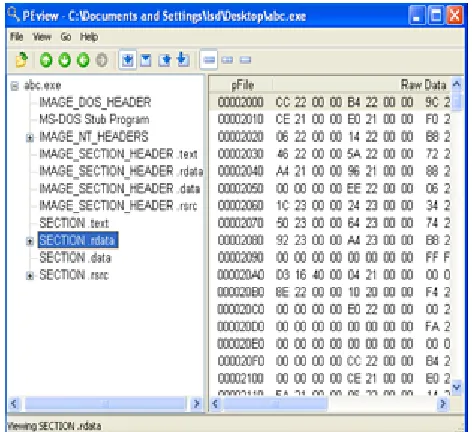The width and height of the screenshot is (472, 432).
Task: Click status bar text Viewing SECTION .rdata
Action: pyautogui.click(x=54, y=426)
